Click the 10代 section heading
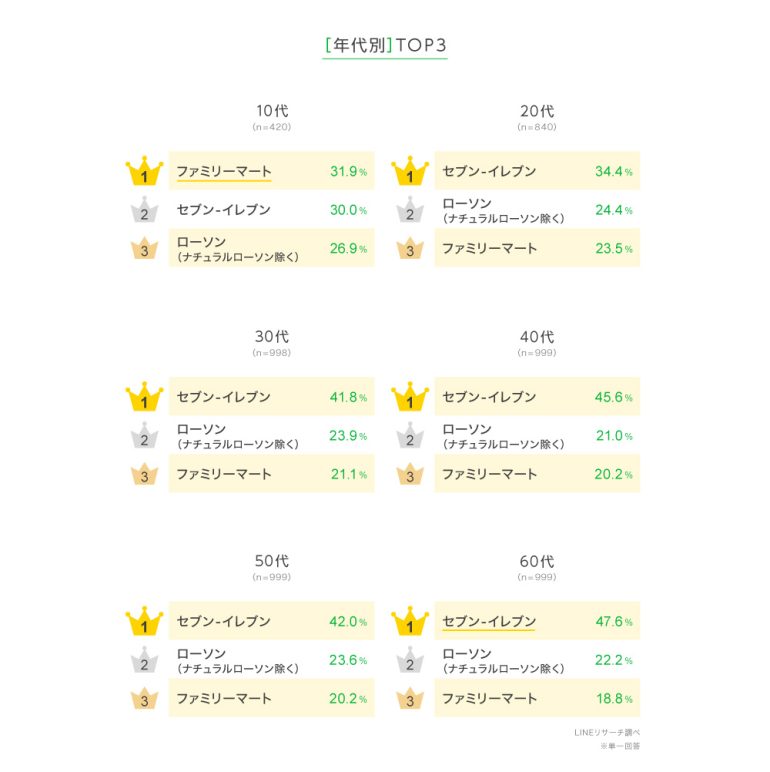 tap(272, 111)
